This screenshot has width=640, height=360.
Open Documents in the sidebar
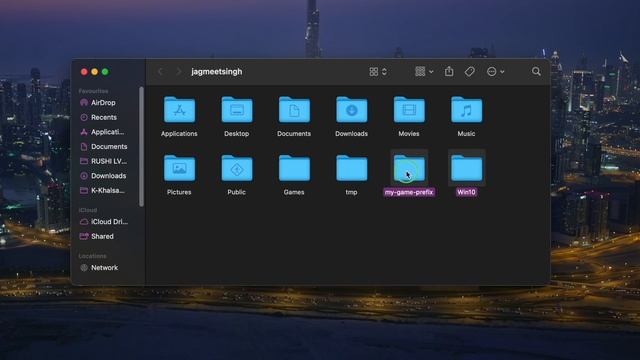point(109,147)
